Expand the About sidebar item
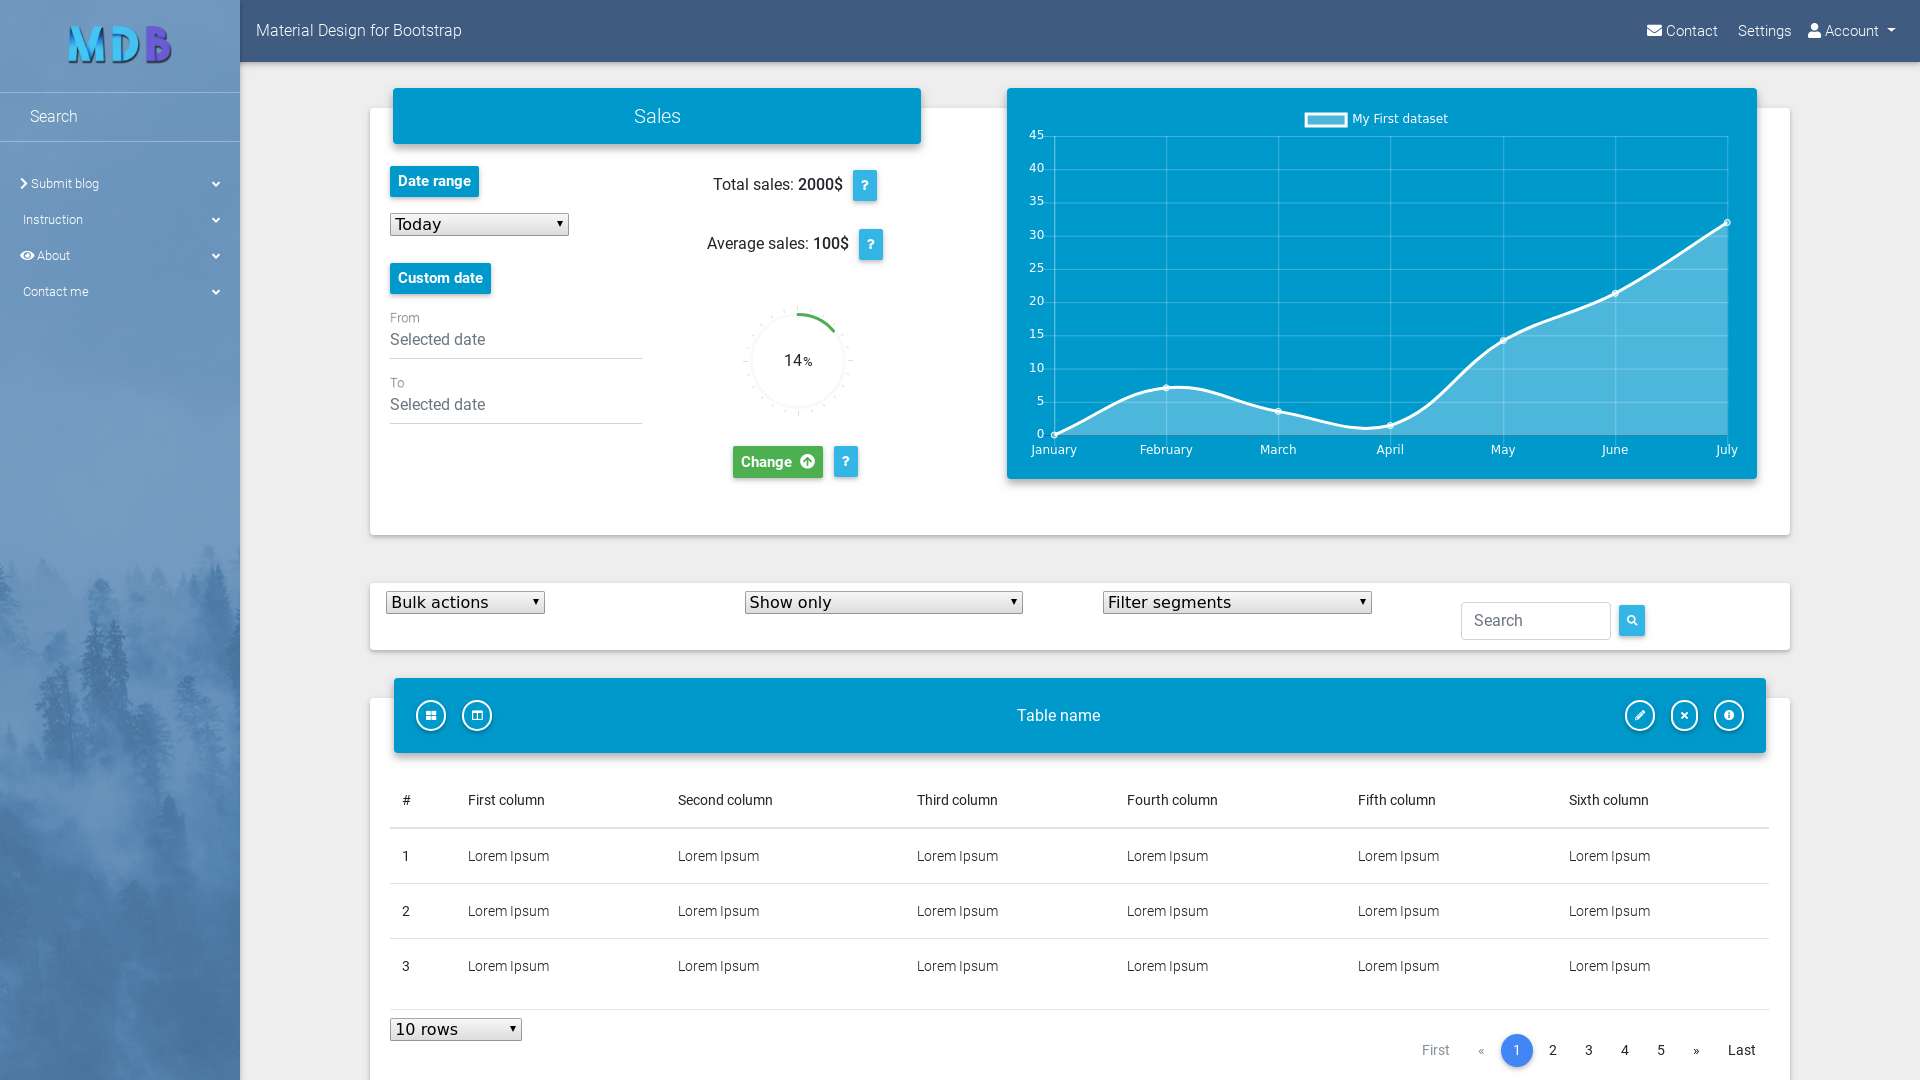Screen dimensions: 1920x1080 click(x=120, y=256)
